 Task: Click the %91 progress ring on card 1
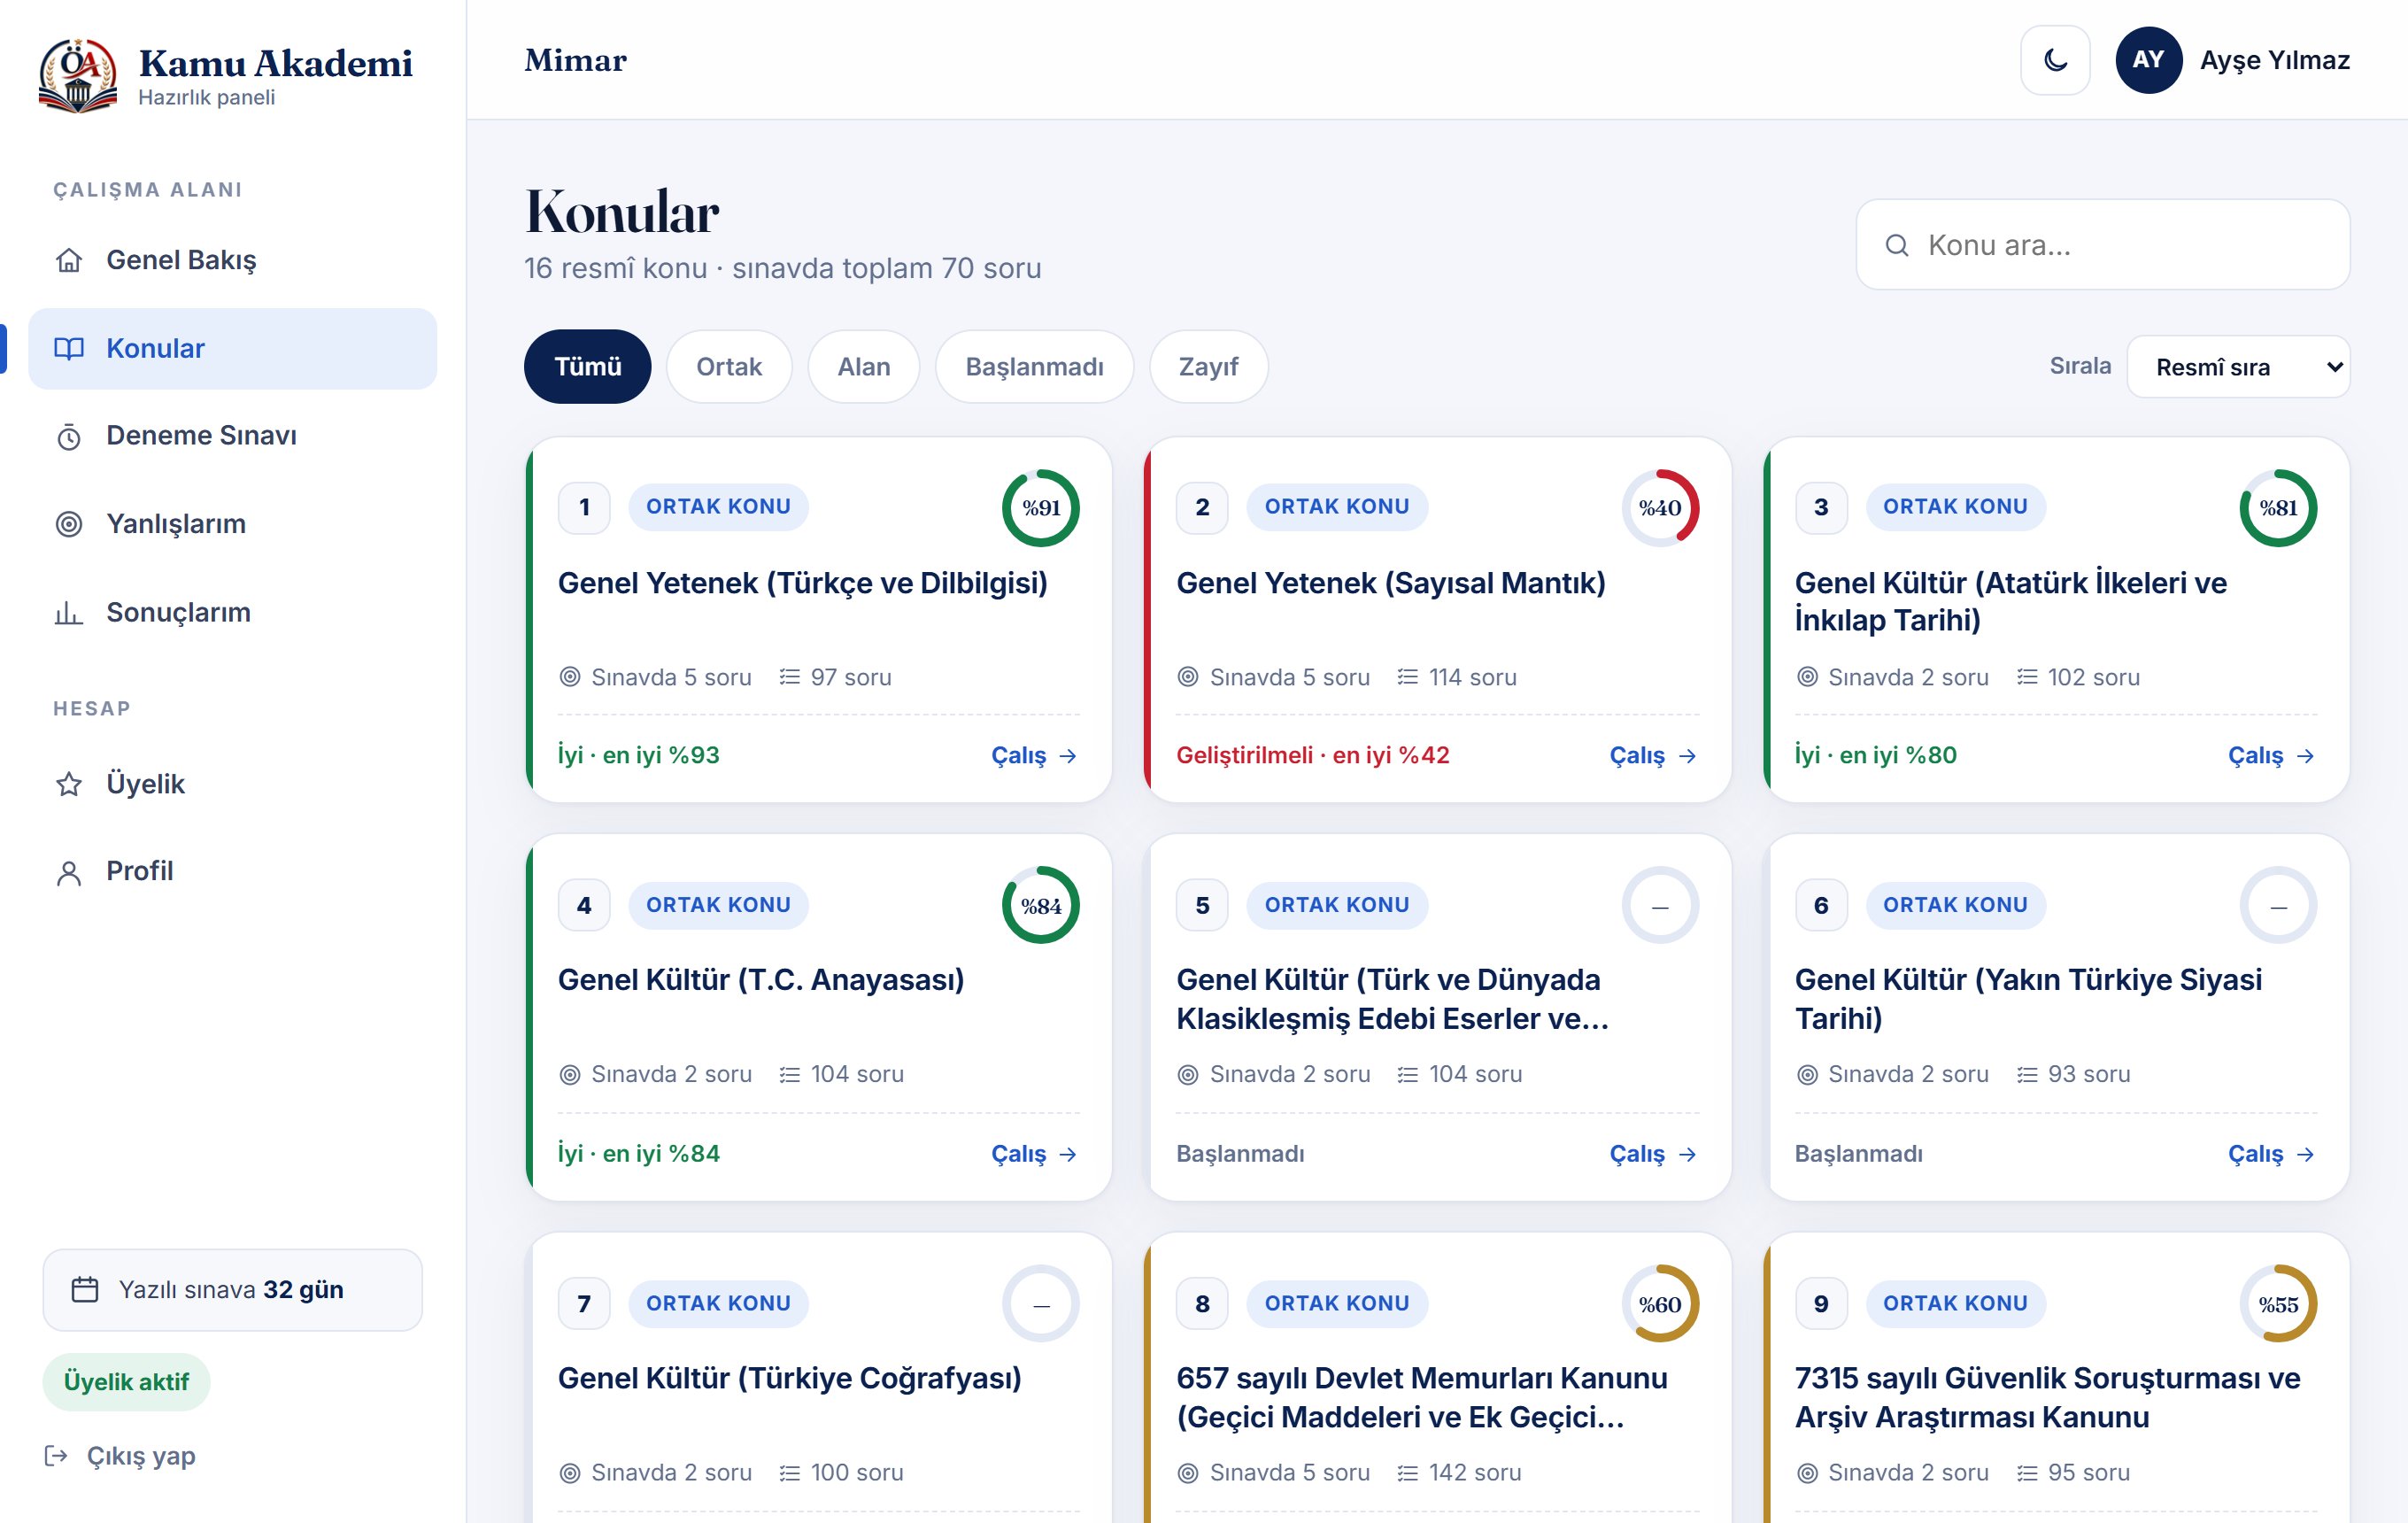1041,508
